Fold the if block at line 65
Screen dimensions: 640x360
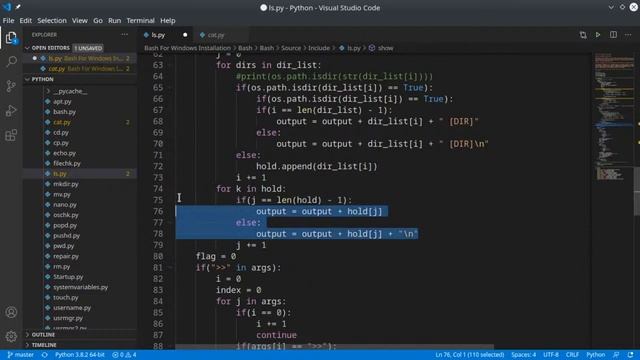tap(171, 87)
